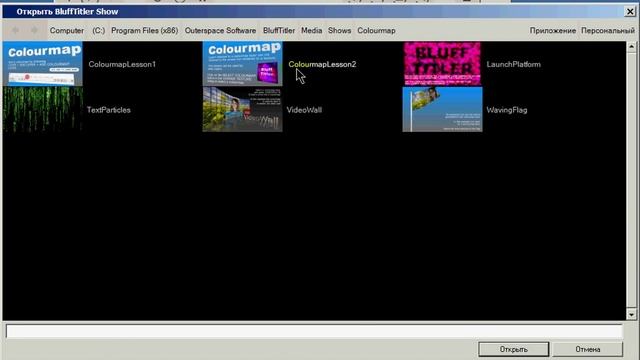Image resolution: width=640 pixels, height=360 pixels.
Task: Navigate to Computer in the path bar
Action: [67, 31]
